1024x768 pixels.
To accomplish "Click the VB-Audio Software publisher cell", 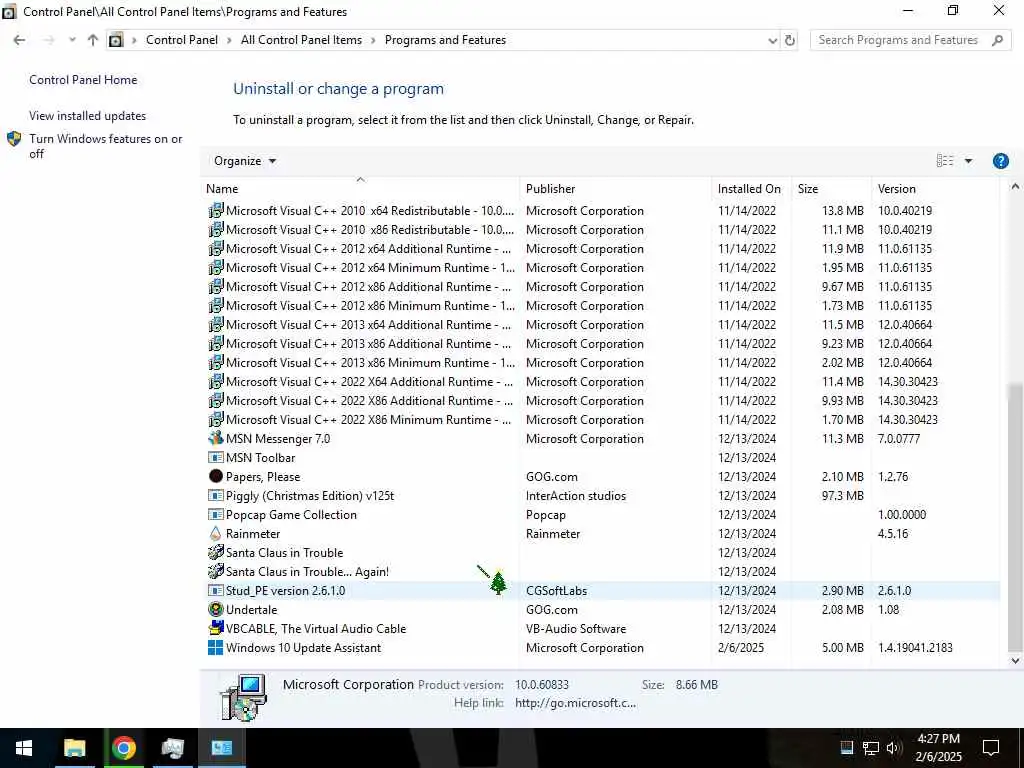I will [x=575, y=628].
